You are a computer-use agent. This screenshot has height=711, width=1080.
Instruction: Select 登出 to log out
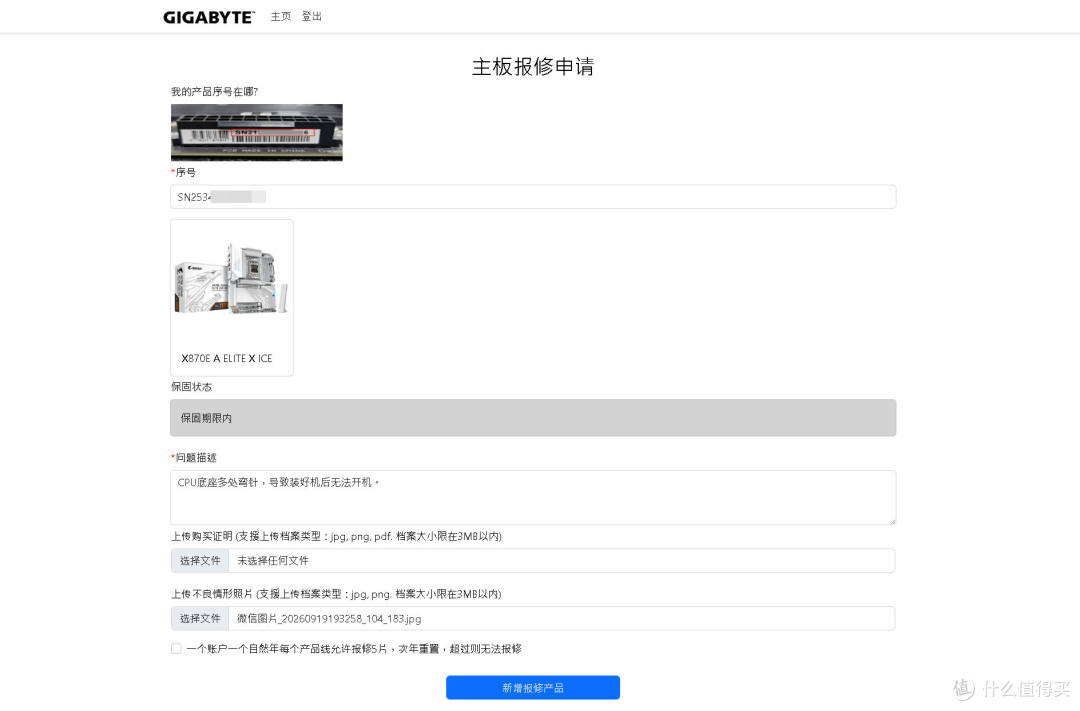click(312, 17)
